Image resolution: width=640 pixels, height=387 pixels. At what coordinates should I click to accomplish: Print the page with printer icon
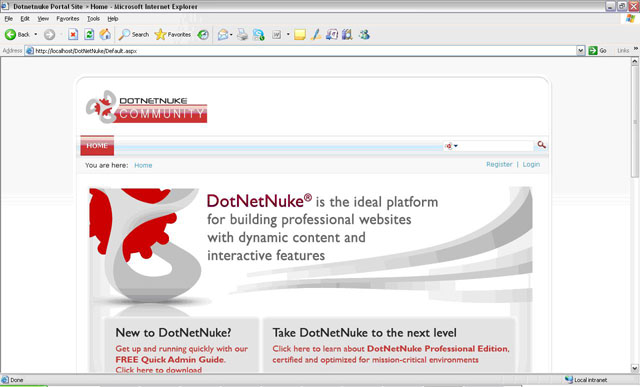pos(242,35)
